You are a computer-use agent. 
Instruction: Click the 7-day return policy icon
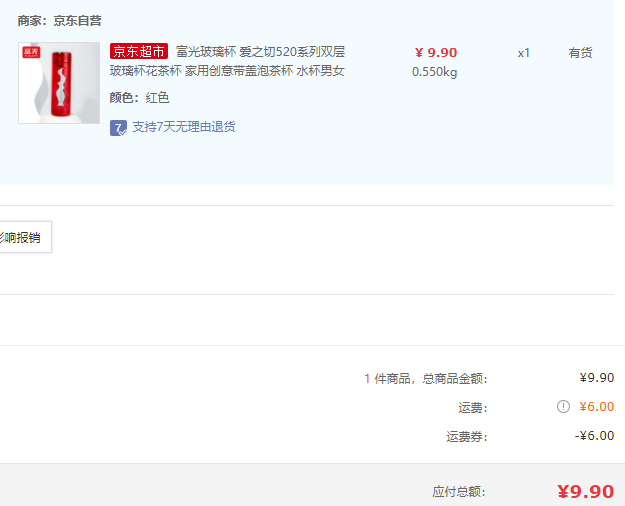click(118, 128)
